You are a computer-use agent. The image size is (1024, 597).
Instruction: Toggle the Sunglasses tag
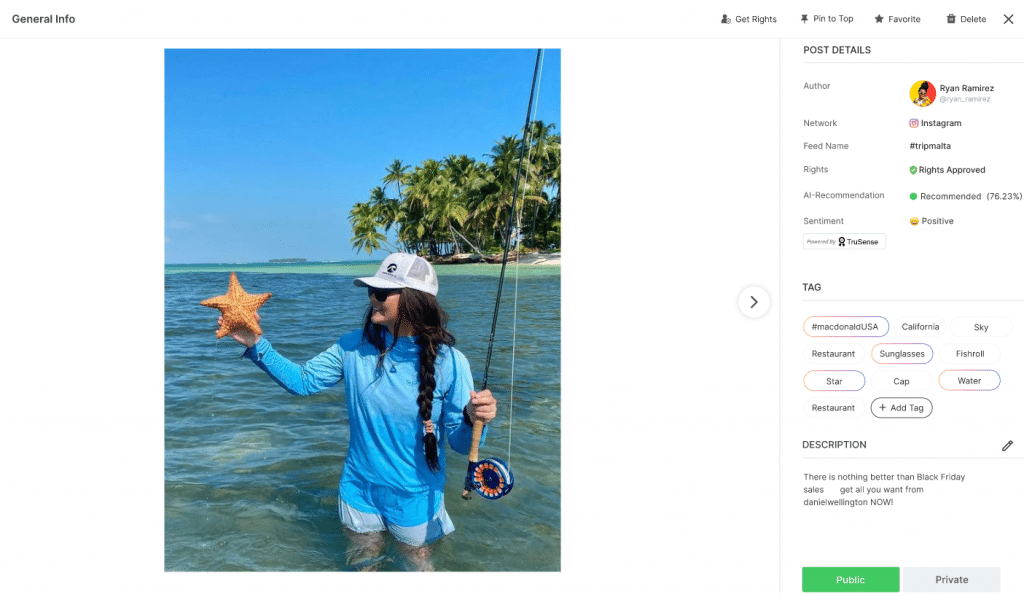point(902,353)
